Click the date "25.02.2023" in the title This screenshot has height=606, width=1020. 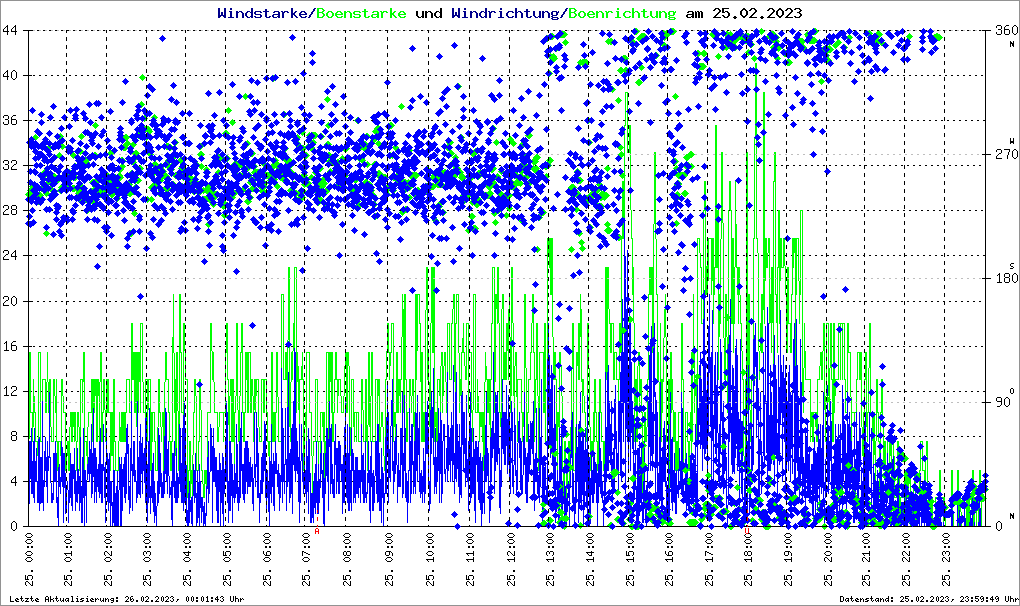(x=757, y=13)
